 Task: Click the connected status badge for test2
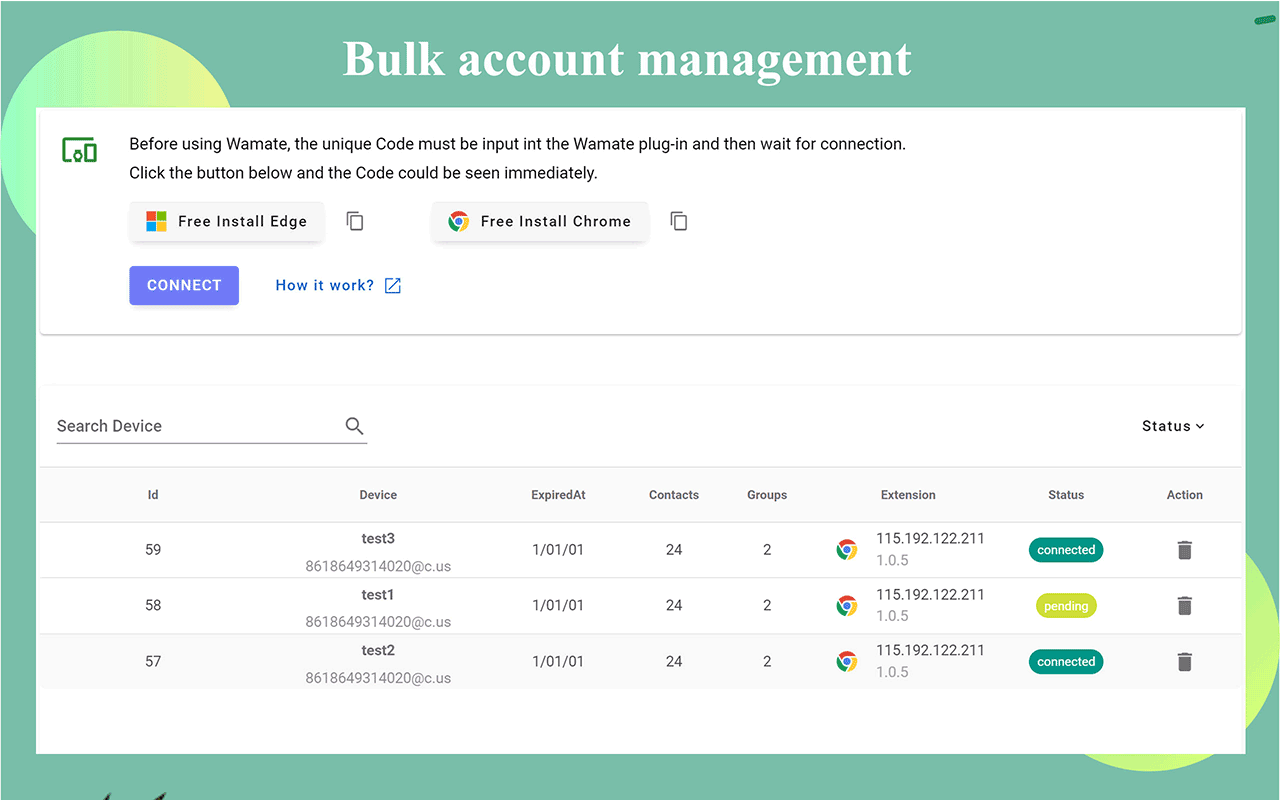[x=1066, y=662]
